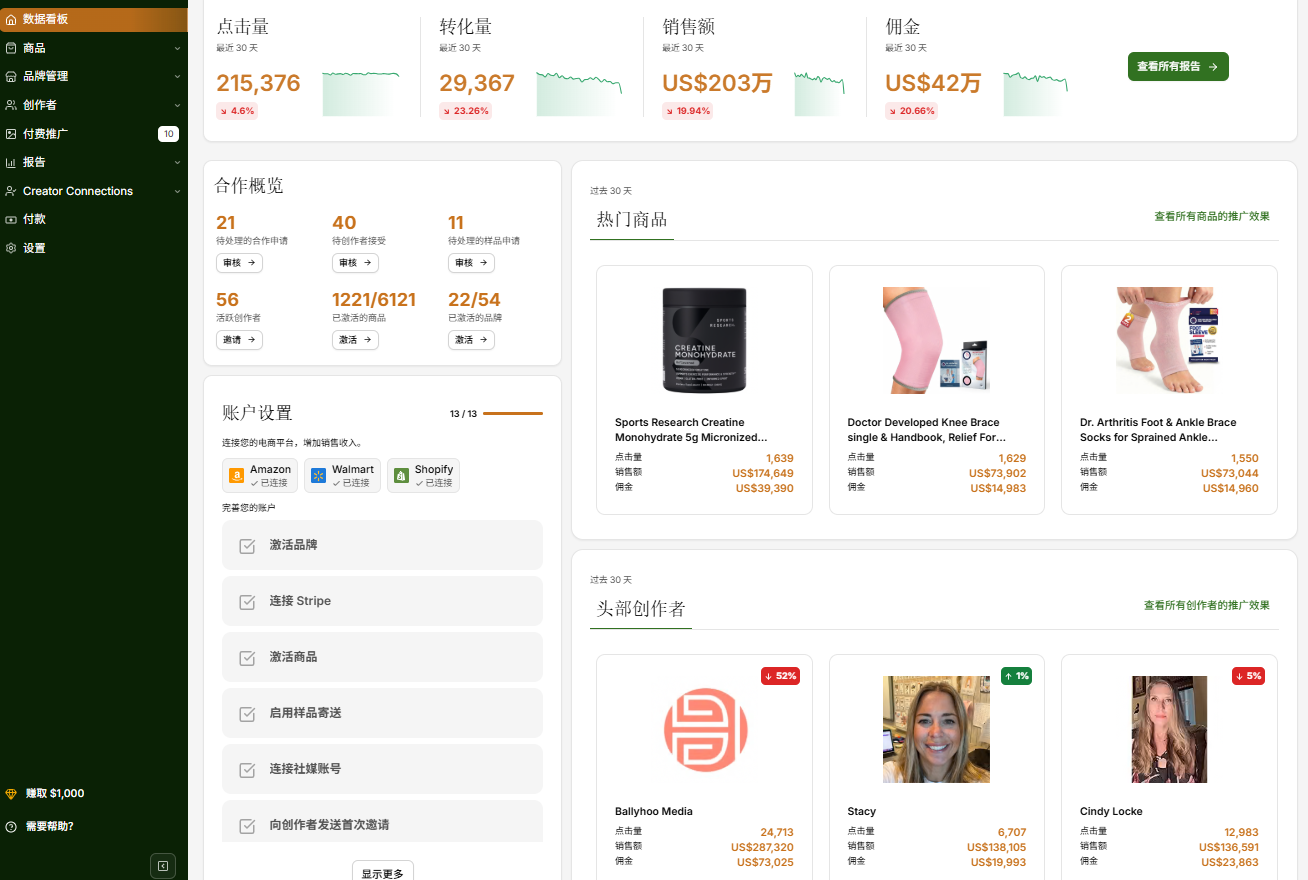Expand the 商品 sidebar submenu chevron

177,48
